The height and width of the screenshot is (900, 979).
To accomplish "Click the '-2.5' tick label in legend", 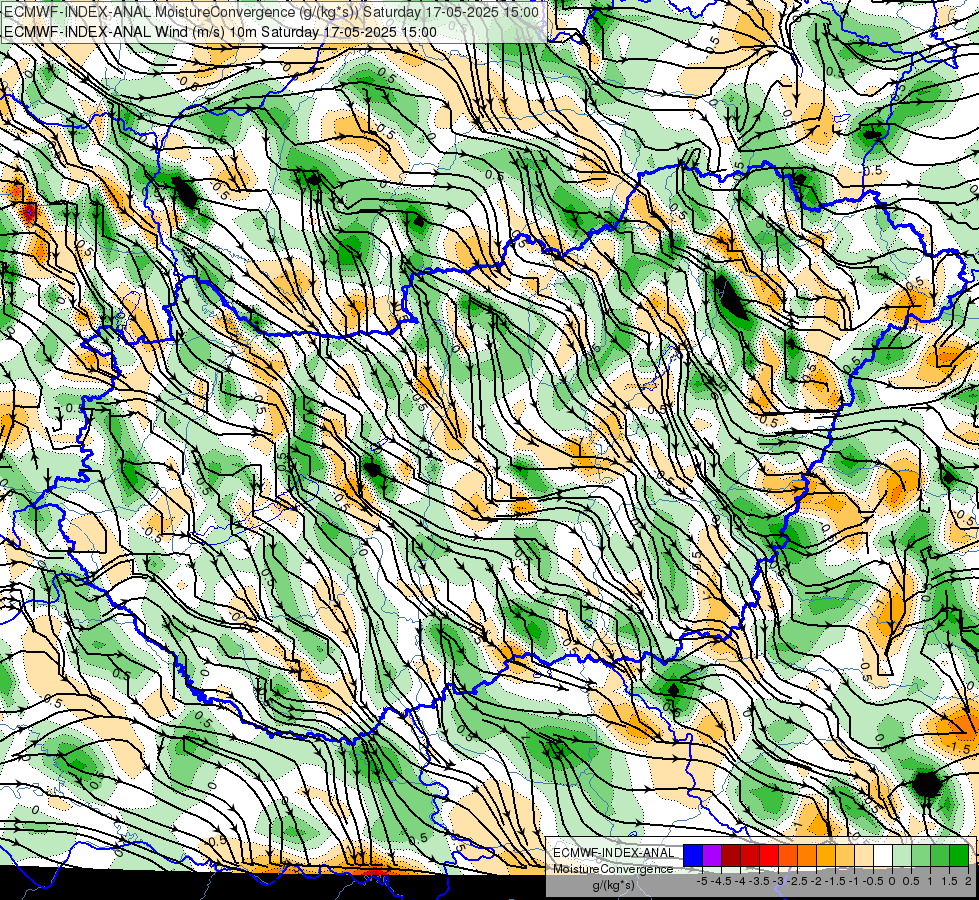I will (798, 881).
